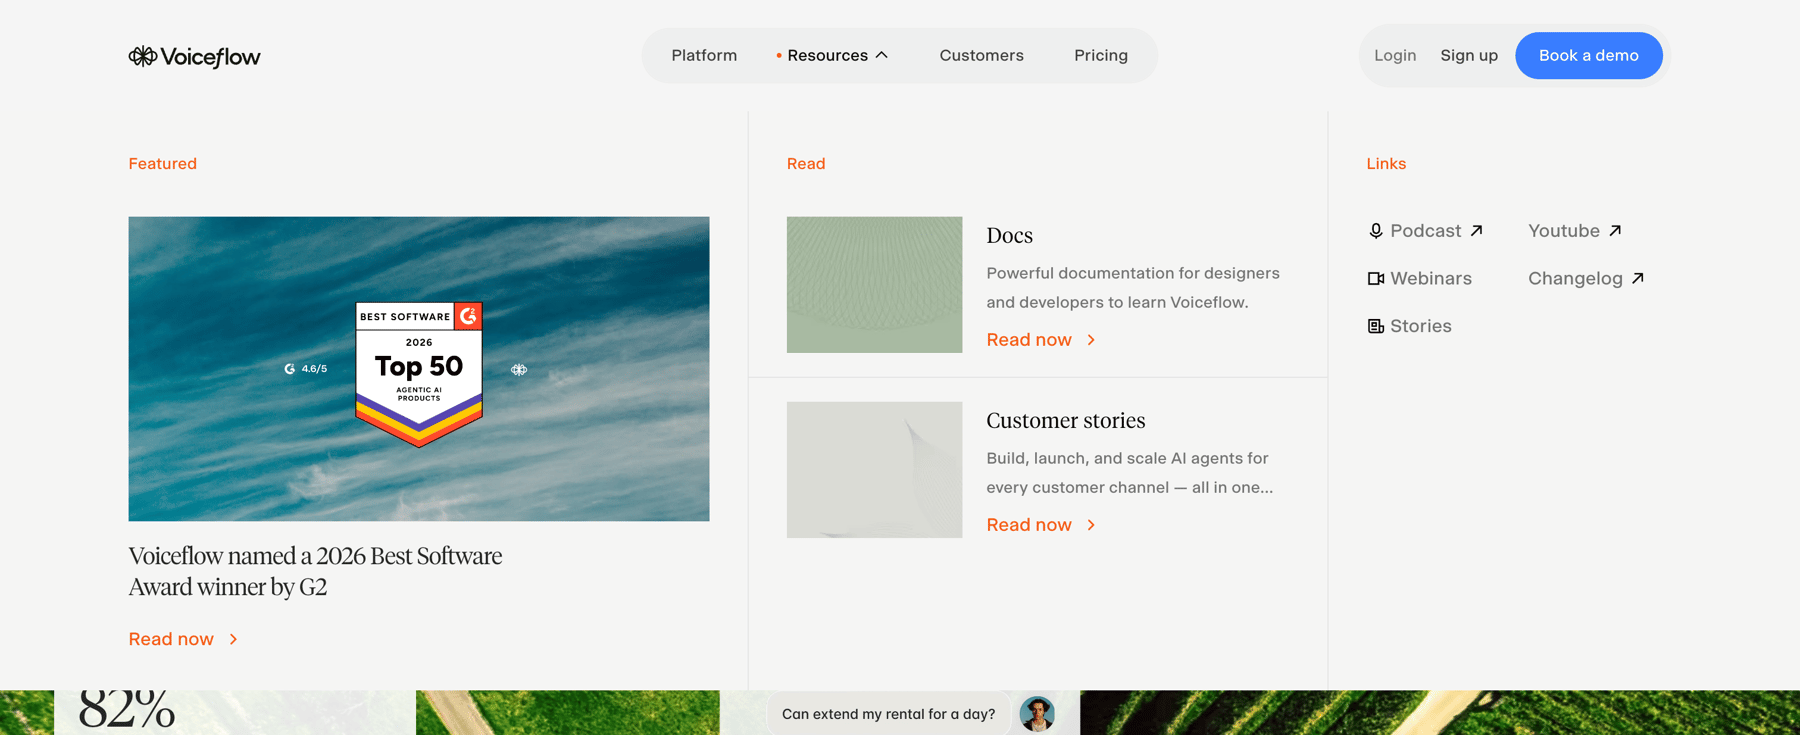
Task: Click the Voiceflow wordmark text
Action: click(211, 57)
